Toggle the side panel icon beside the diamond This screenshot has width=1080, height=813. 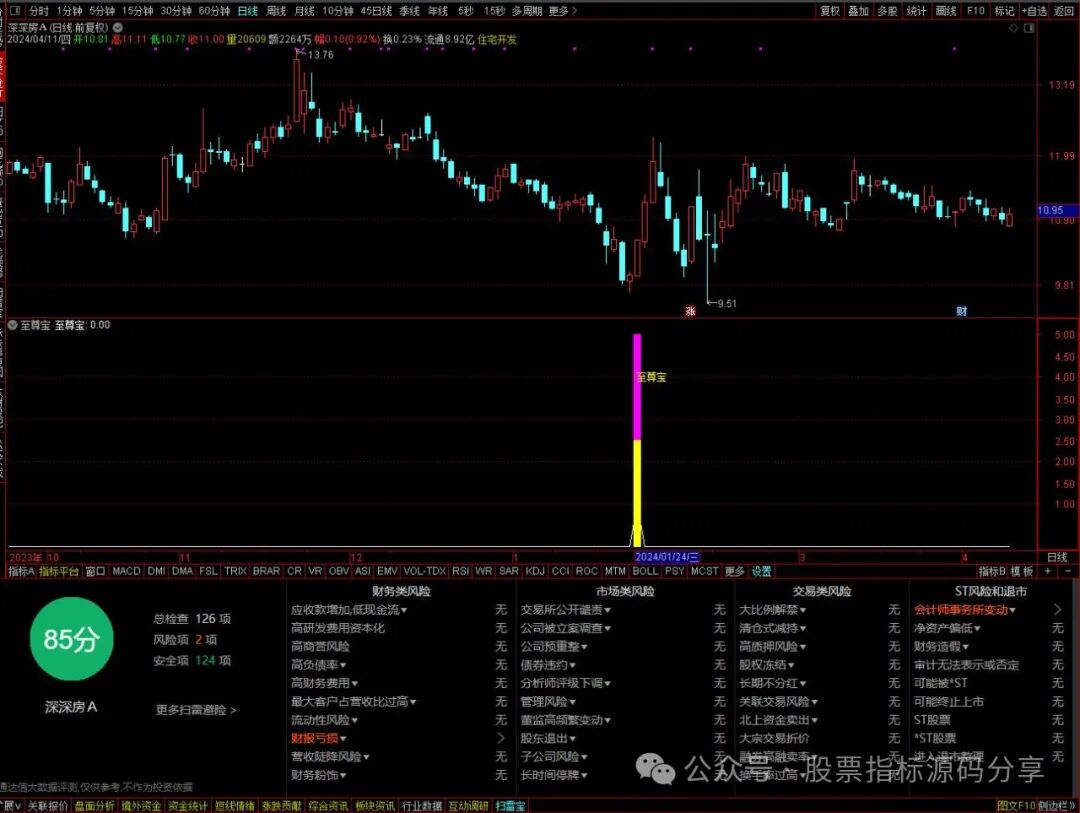coord(1029,28)
